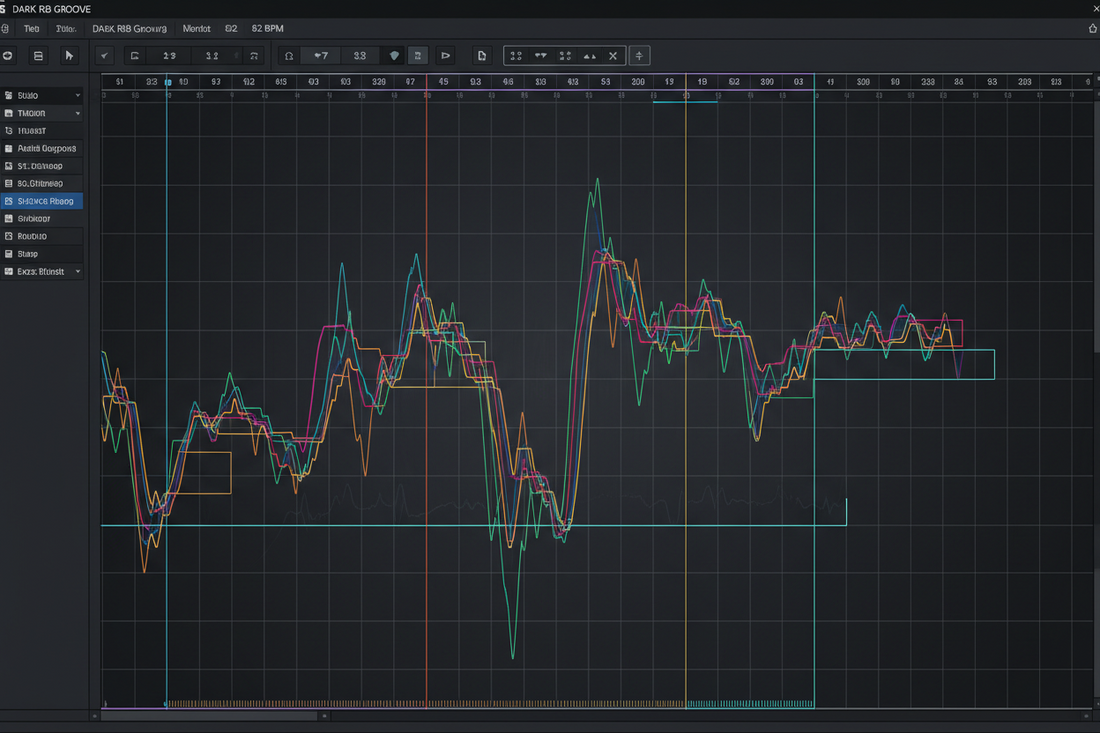Select the highlighted SИaисв Rbaog row

[x=42, y=201]
